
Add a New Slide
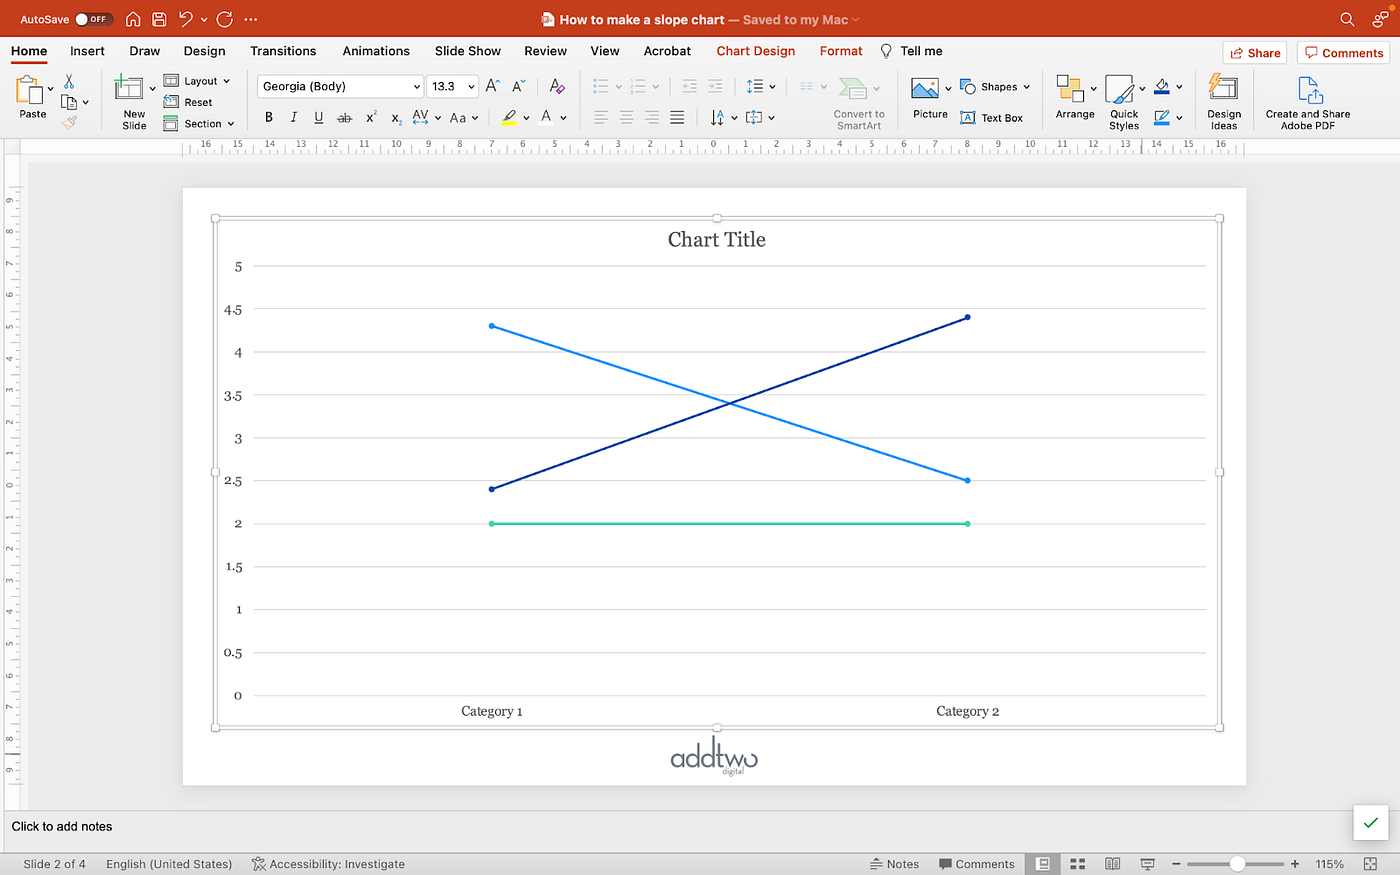coord(133,100)
